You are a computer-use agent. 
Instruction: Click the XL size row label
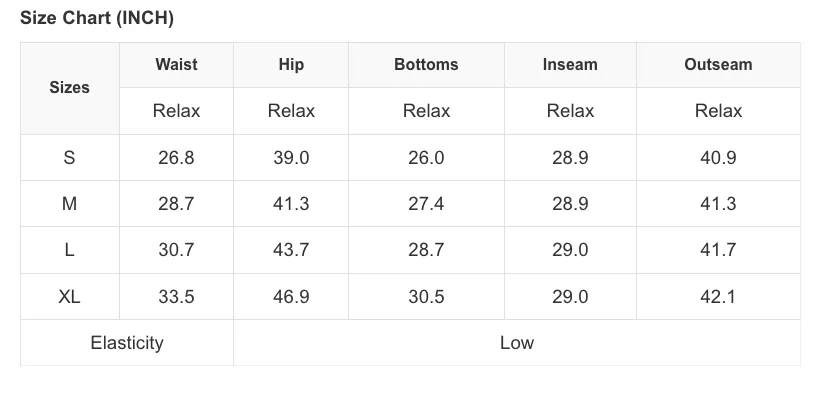coord(70,296)
